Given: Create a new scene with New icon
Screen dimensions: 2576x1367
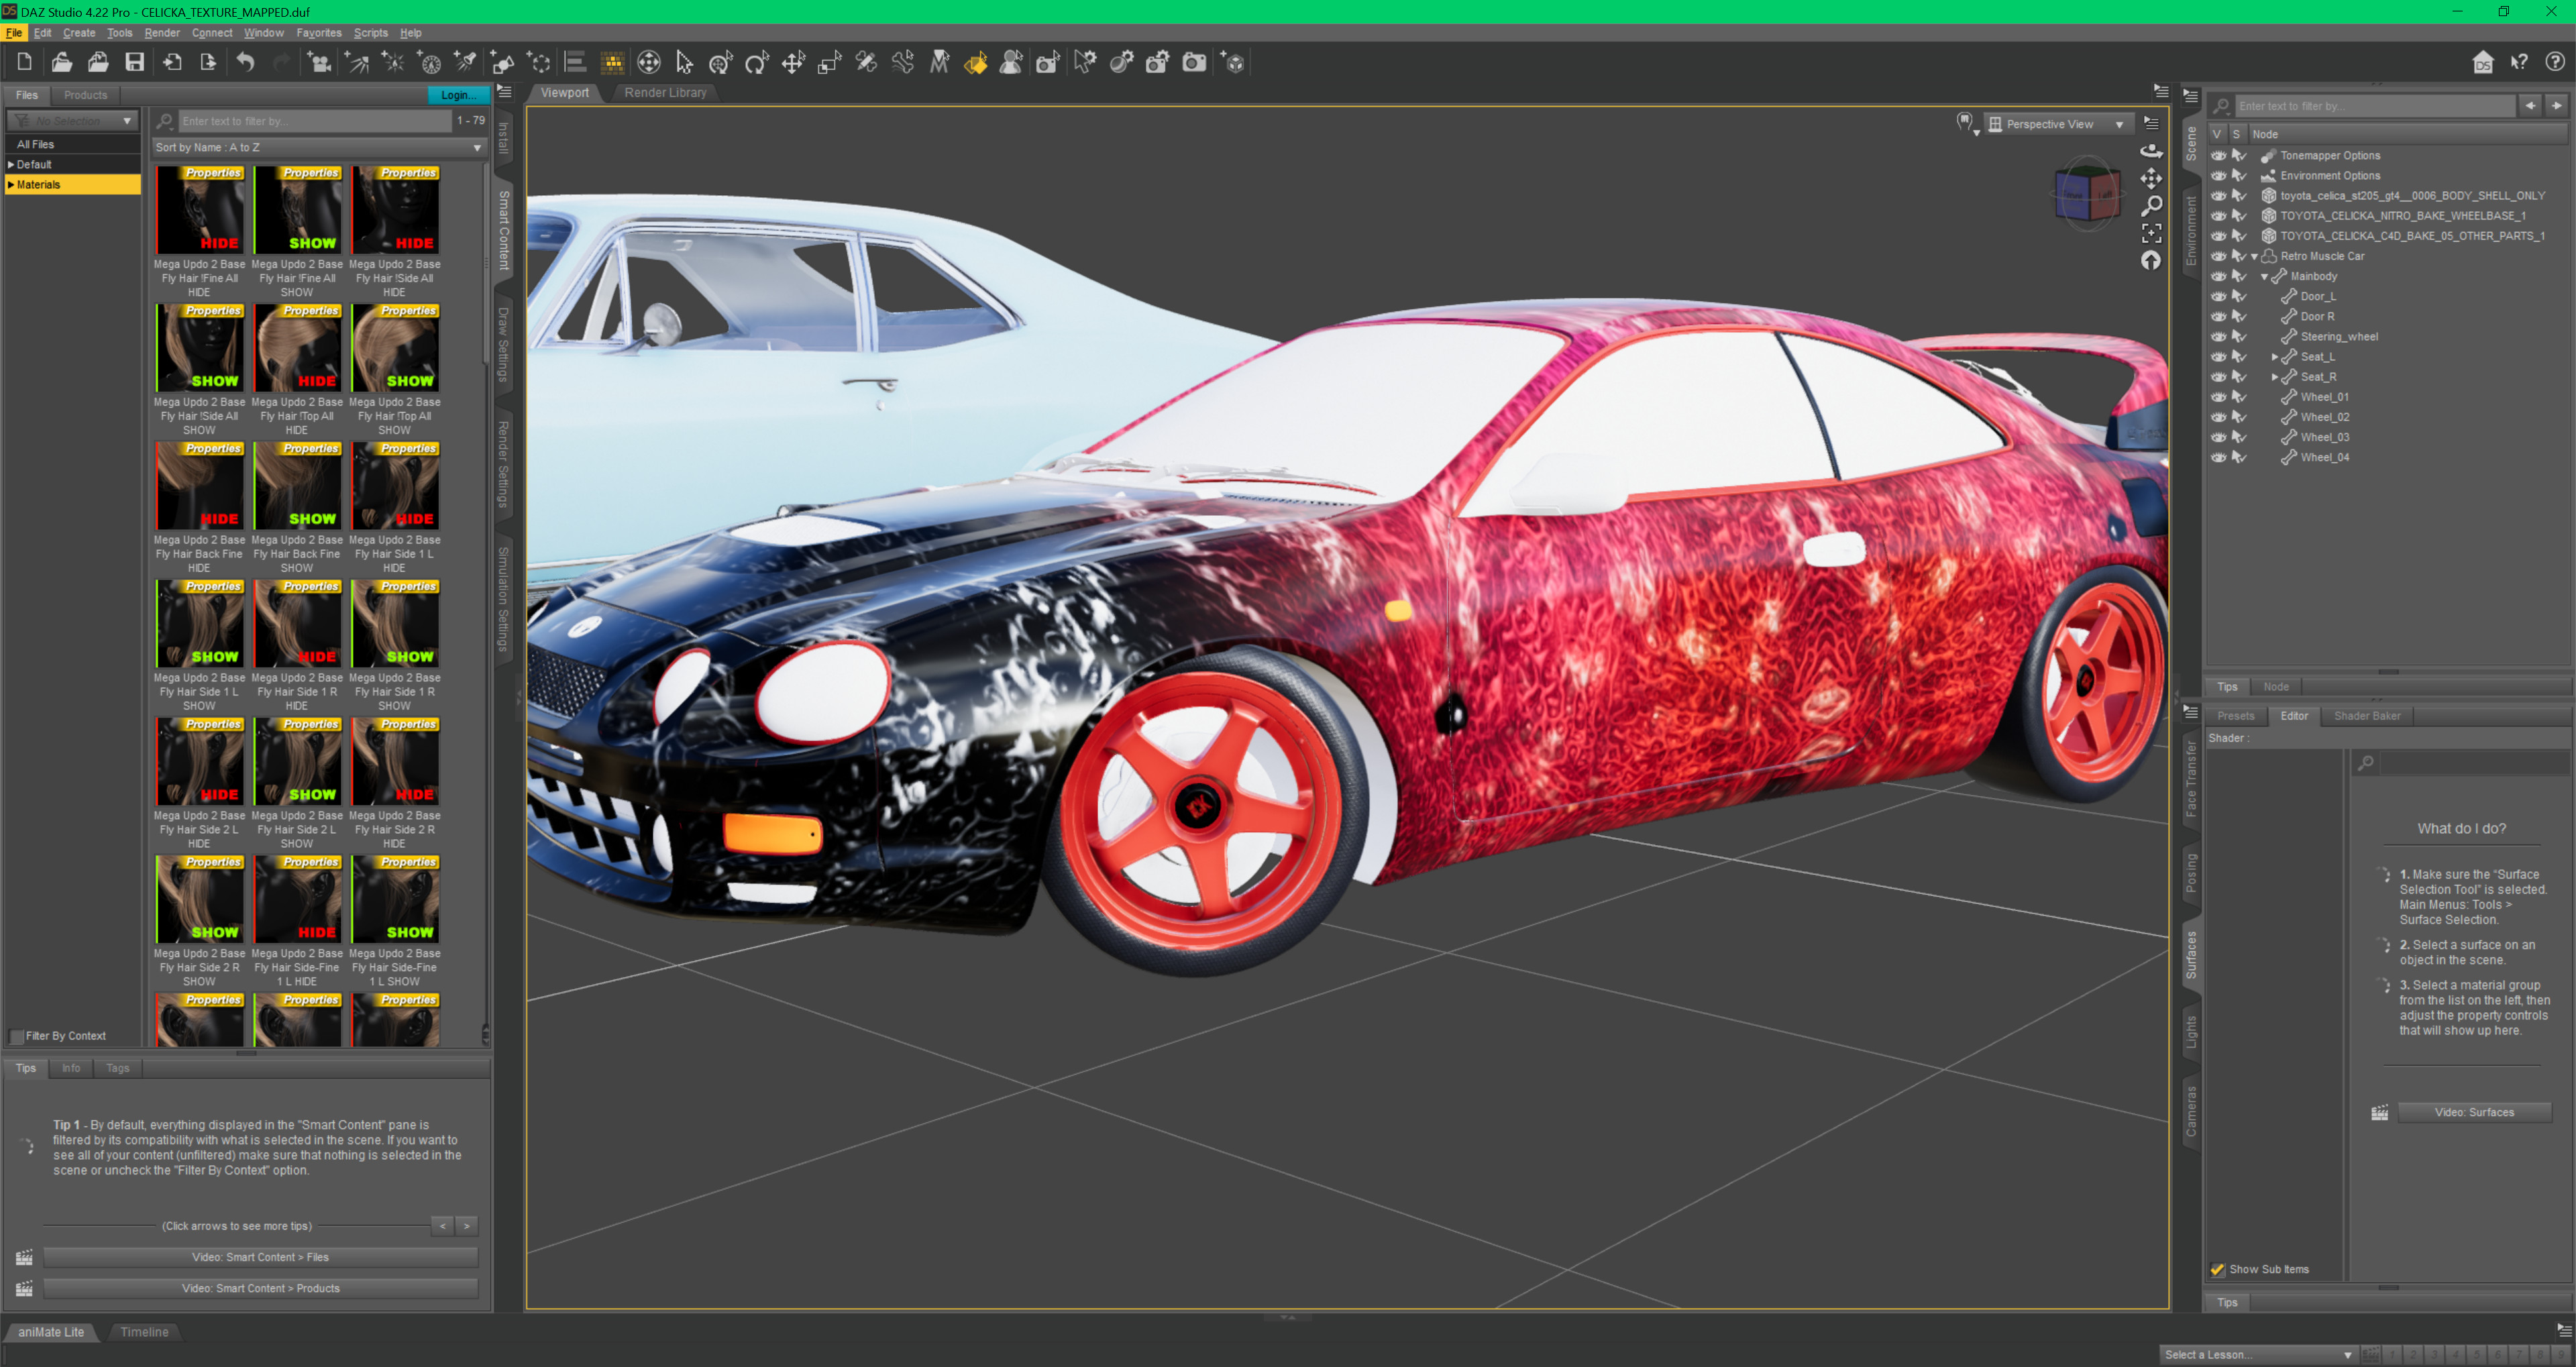Looking at the screenshot, I should [x=25, y=63].
